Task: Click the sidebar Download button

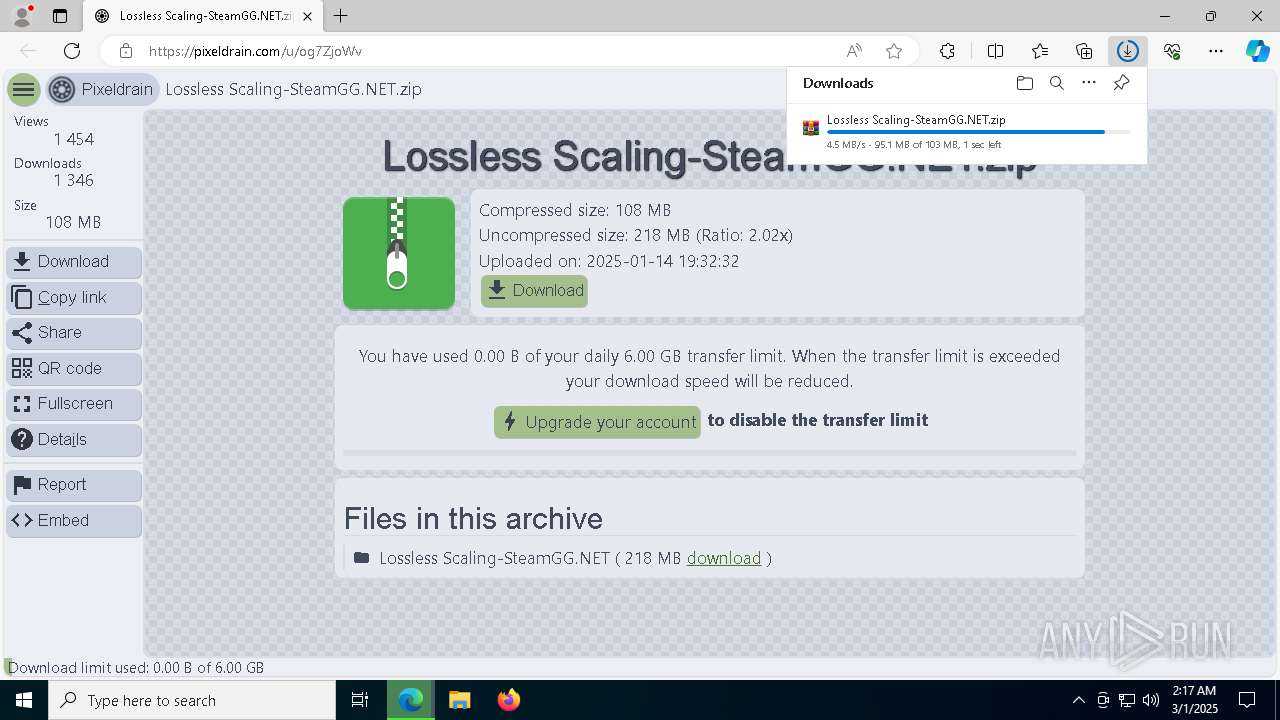Action: point(74,262)
